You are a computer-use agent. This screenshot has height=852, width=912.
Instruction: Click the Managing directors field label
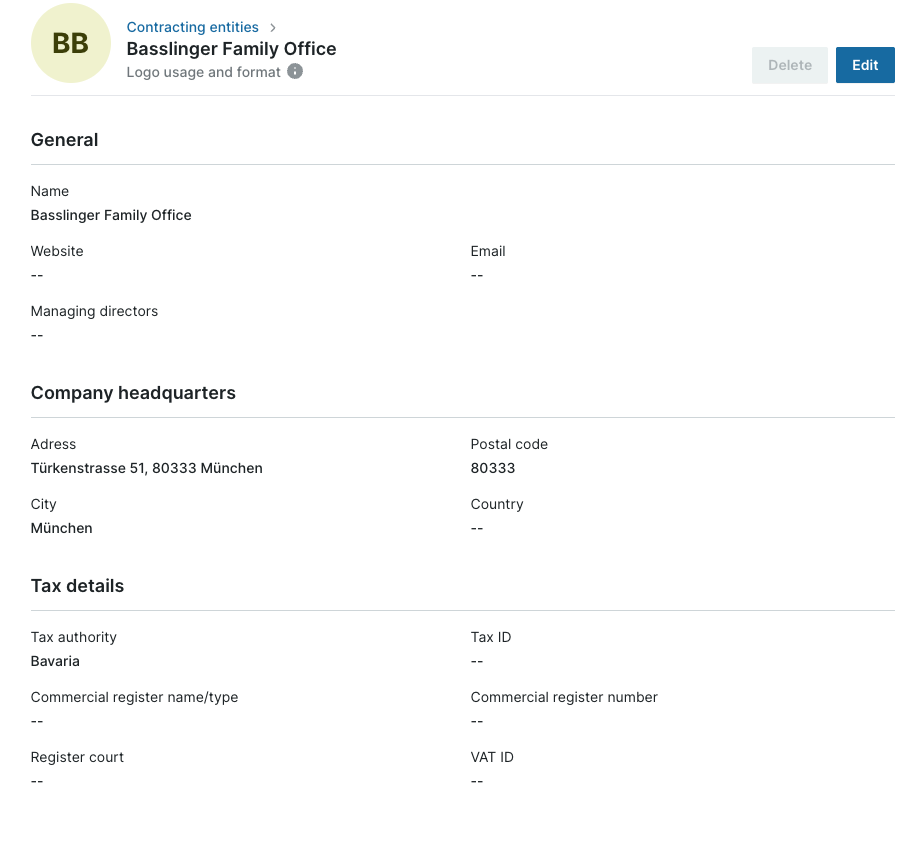click(94, 311)
